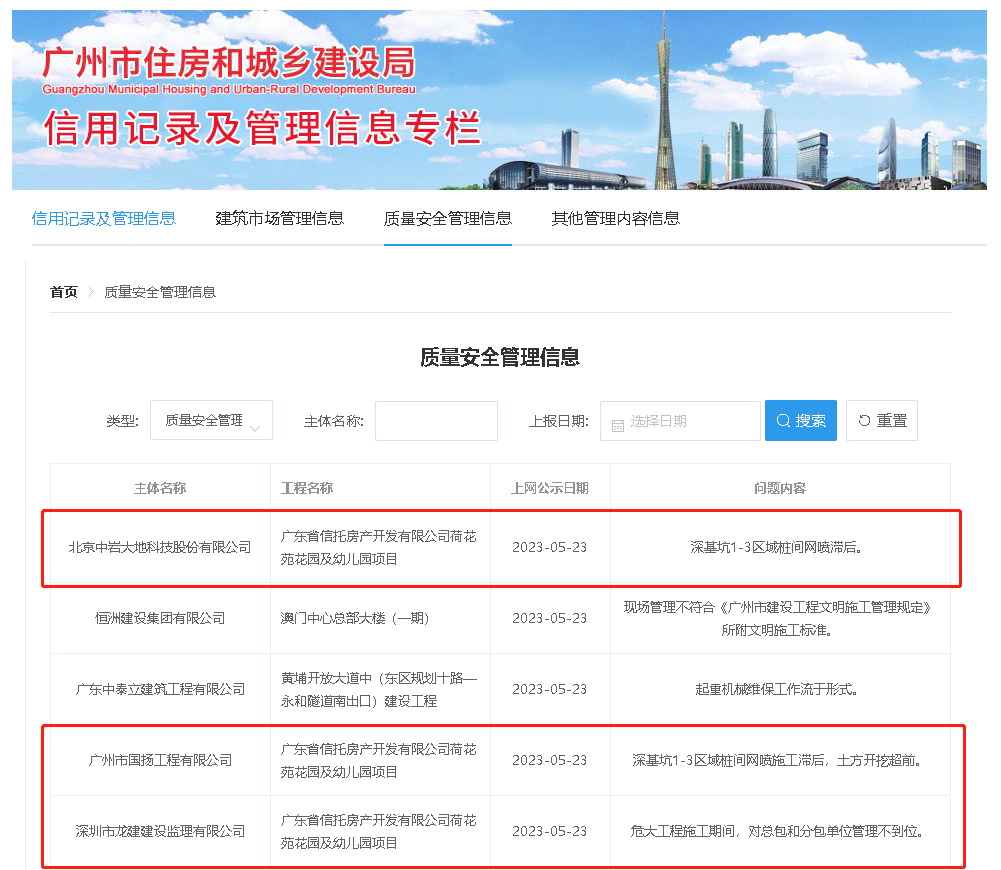This screenshot has width=1001, height=870.
Task: Click the blue 搜索 button
Action: (801, 420)
